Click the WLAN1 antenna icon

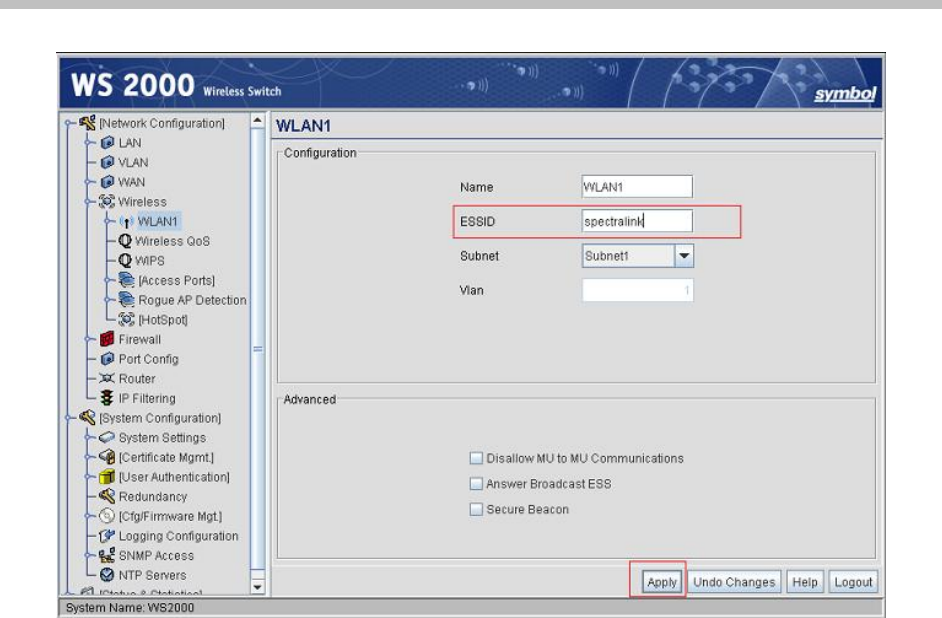(x=126, y=222)
